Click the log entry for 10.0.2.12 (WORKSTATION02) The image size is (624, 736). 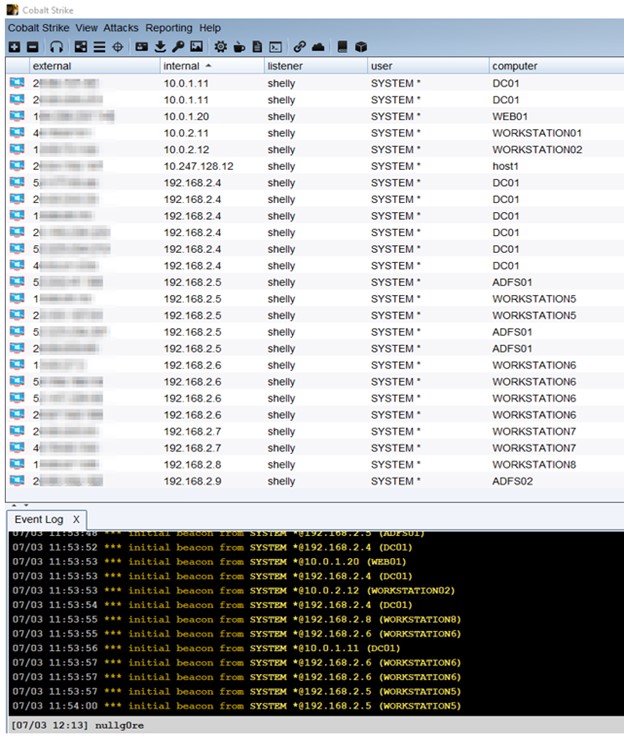233,590
